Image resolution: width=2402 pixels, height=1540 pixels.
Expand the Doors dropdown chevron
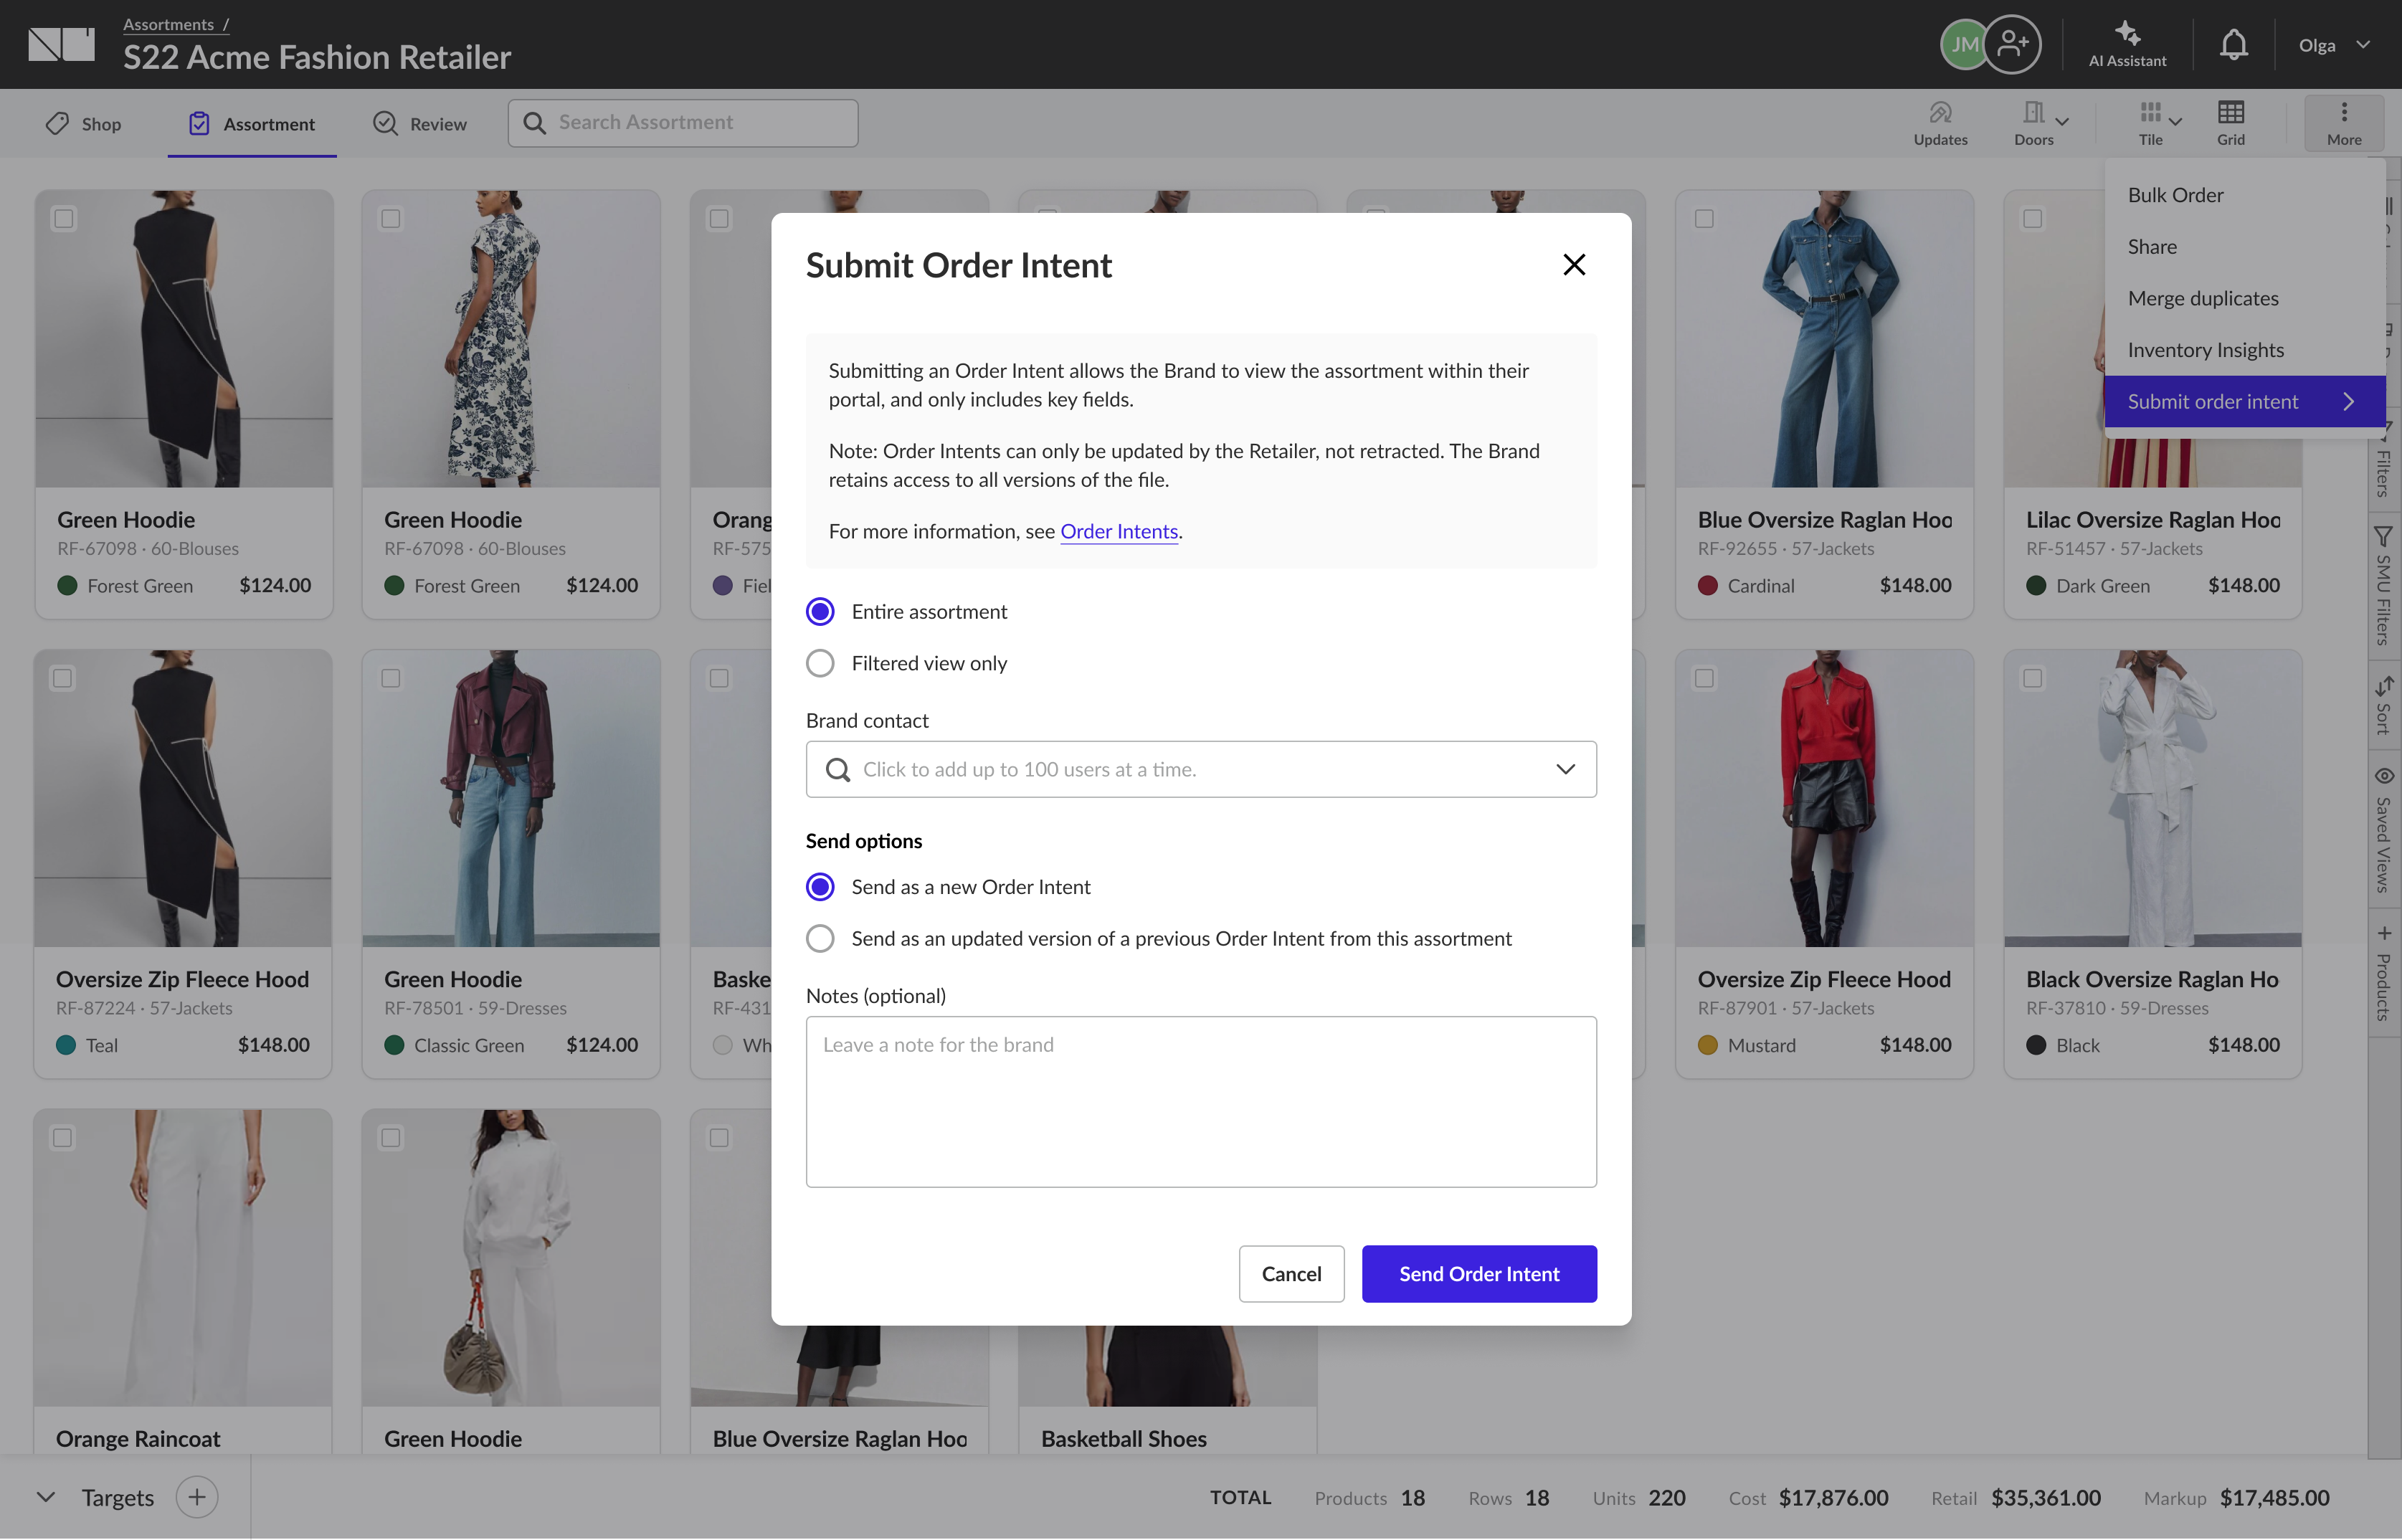pos(2061,121)
